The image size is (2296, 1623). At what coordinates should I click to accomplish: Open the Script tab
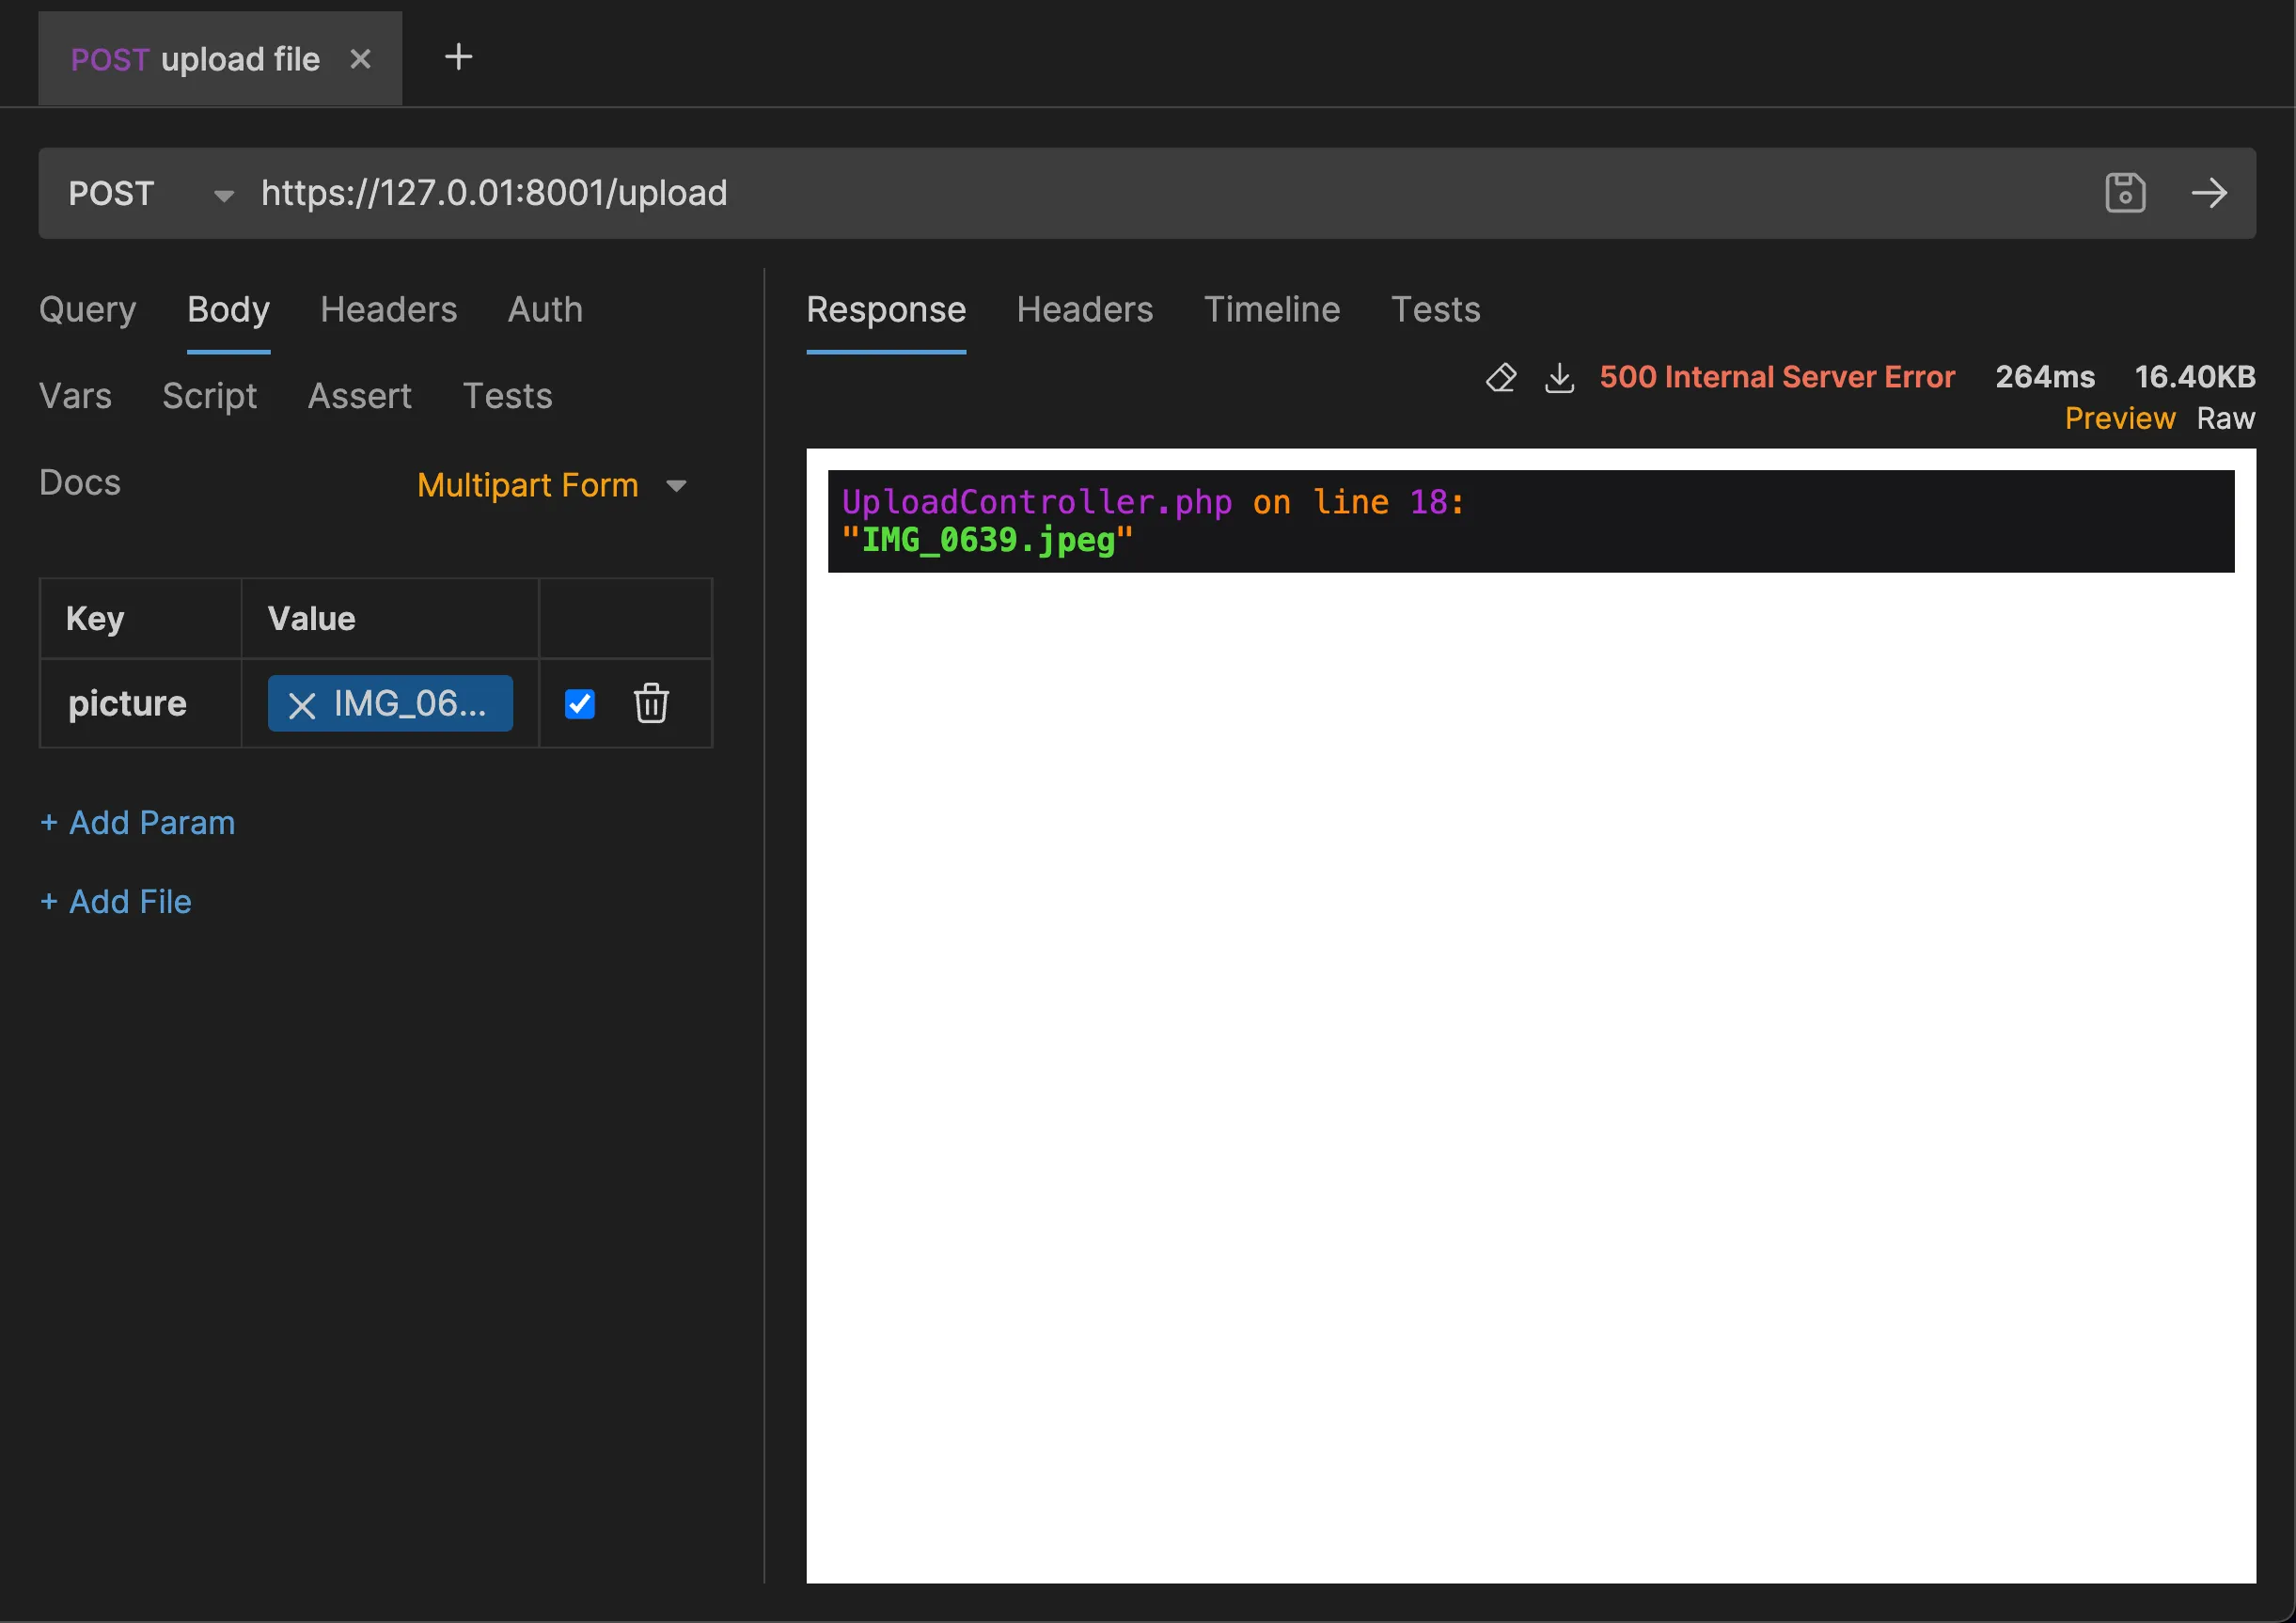pyautogui.click(x=209, y=396)
